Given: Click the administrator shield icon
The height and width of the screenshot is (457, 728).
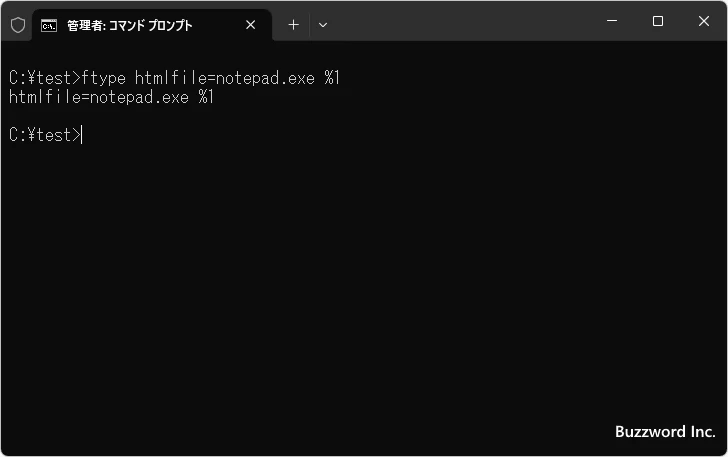Looking at the screenshot, I should (18, 25).
